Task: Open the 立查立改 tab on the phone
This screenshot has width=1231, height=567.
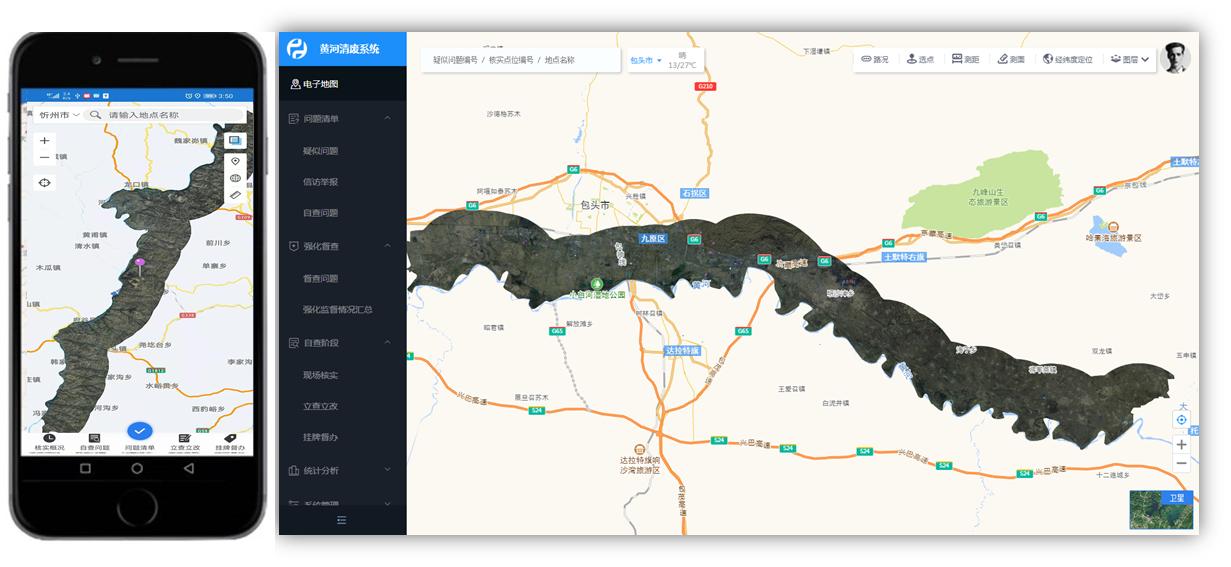Action: (185, 443)
